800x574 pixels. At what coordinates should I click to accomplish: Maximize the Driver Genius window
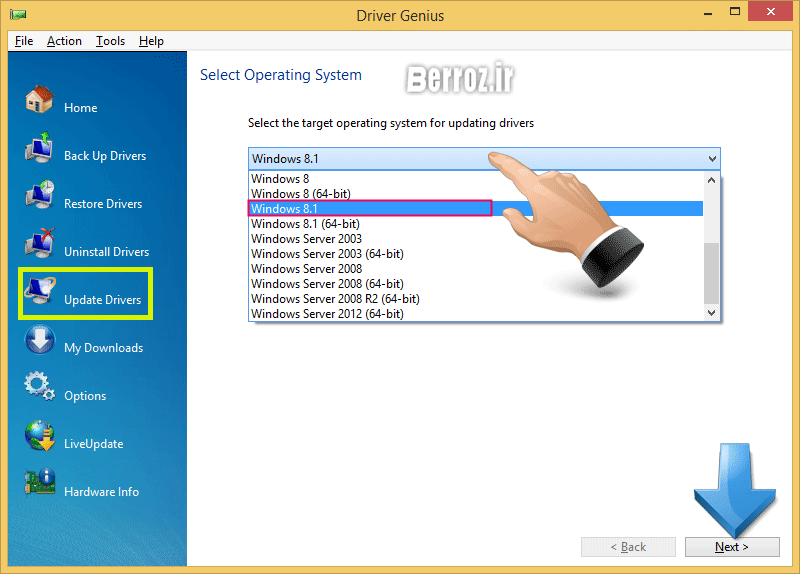[x=735, y=12]
